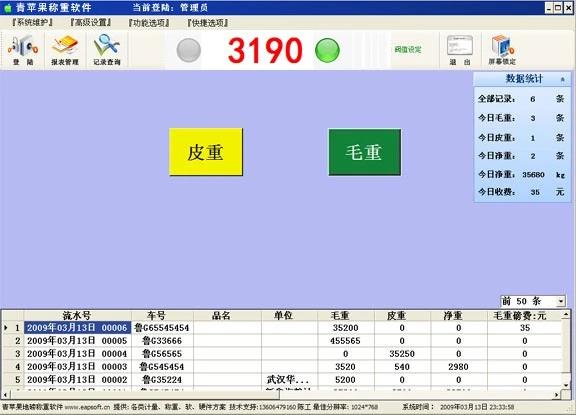Open the 『快捷选项』 menu
The height and width of the screenshot is (415, 576).
(208, 23)
